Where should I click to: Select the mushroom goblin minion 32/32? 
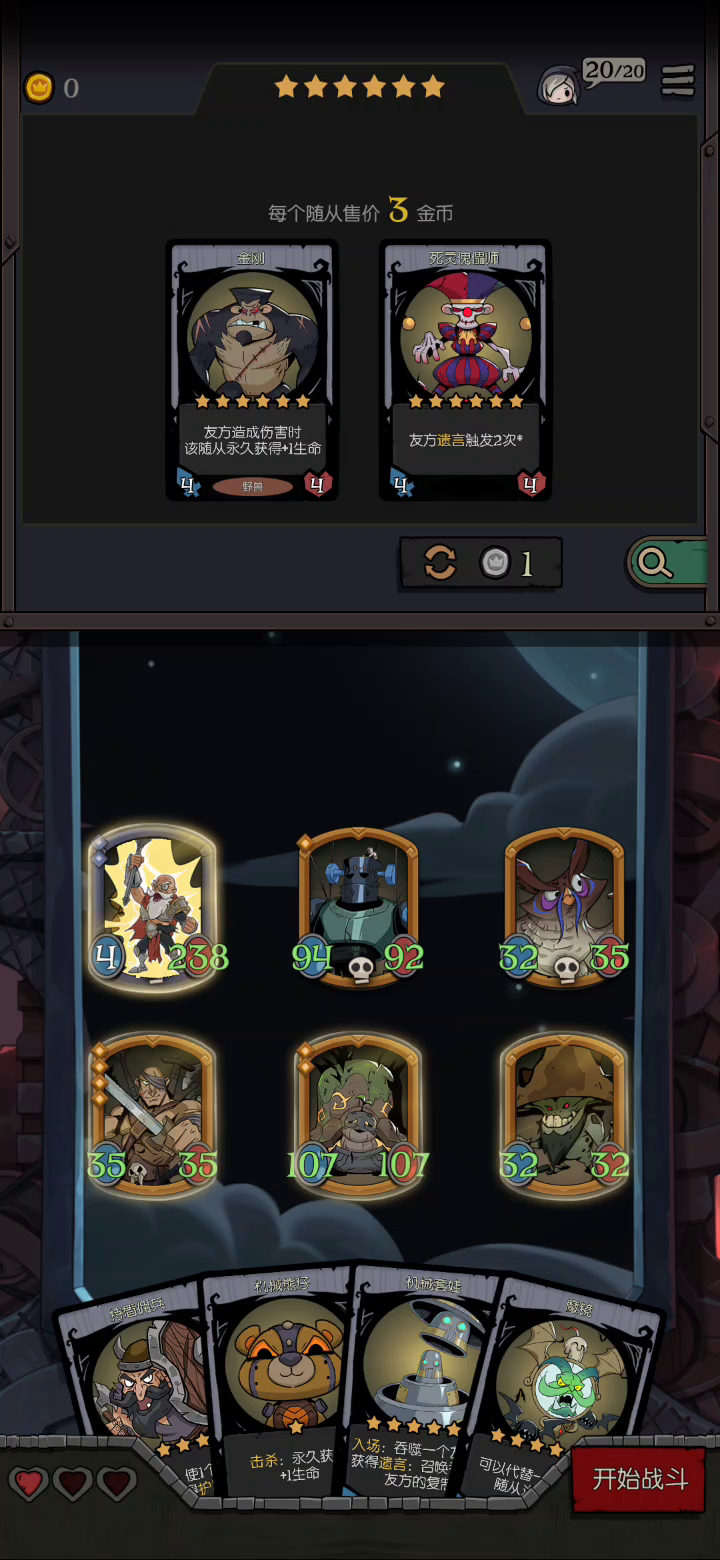coord(565,1115)
